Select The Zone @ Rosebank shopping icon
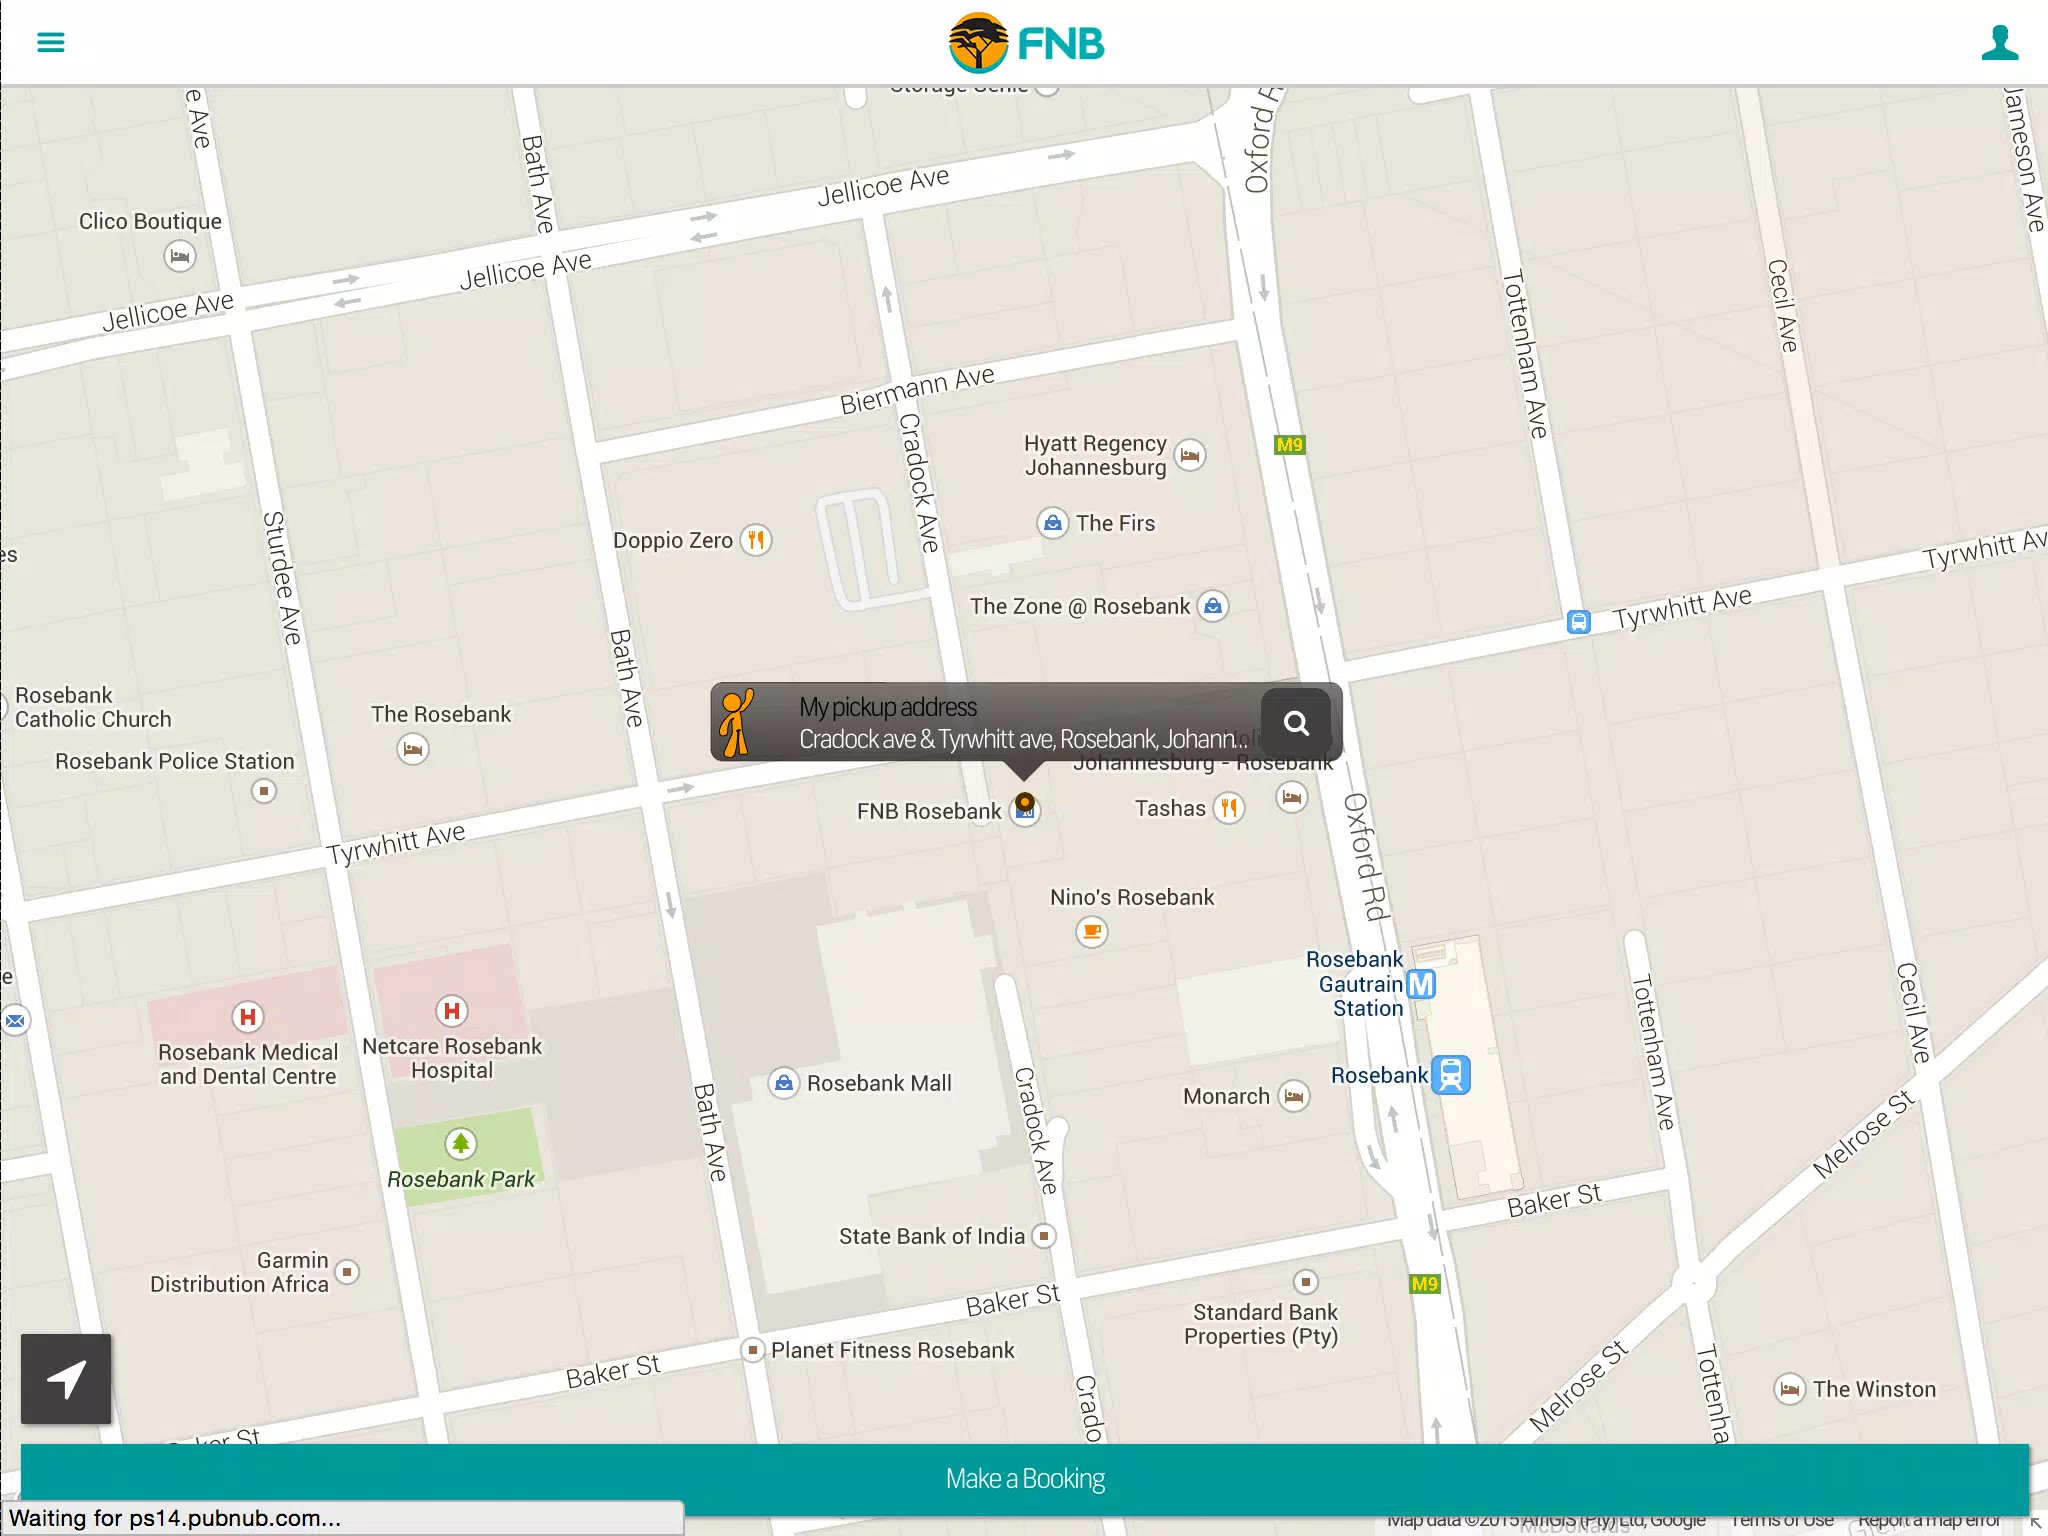This screenshot has height=1536, width=2048. tap(1213, 606)
